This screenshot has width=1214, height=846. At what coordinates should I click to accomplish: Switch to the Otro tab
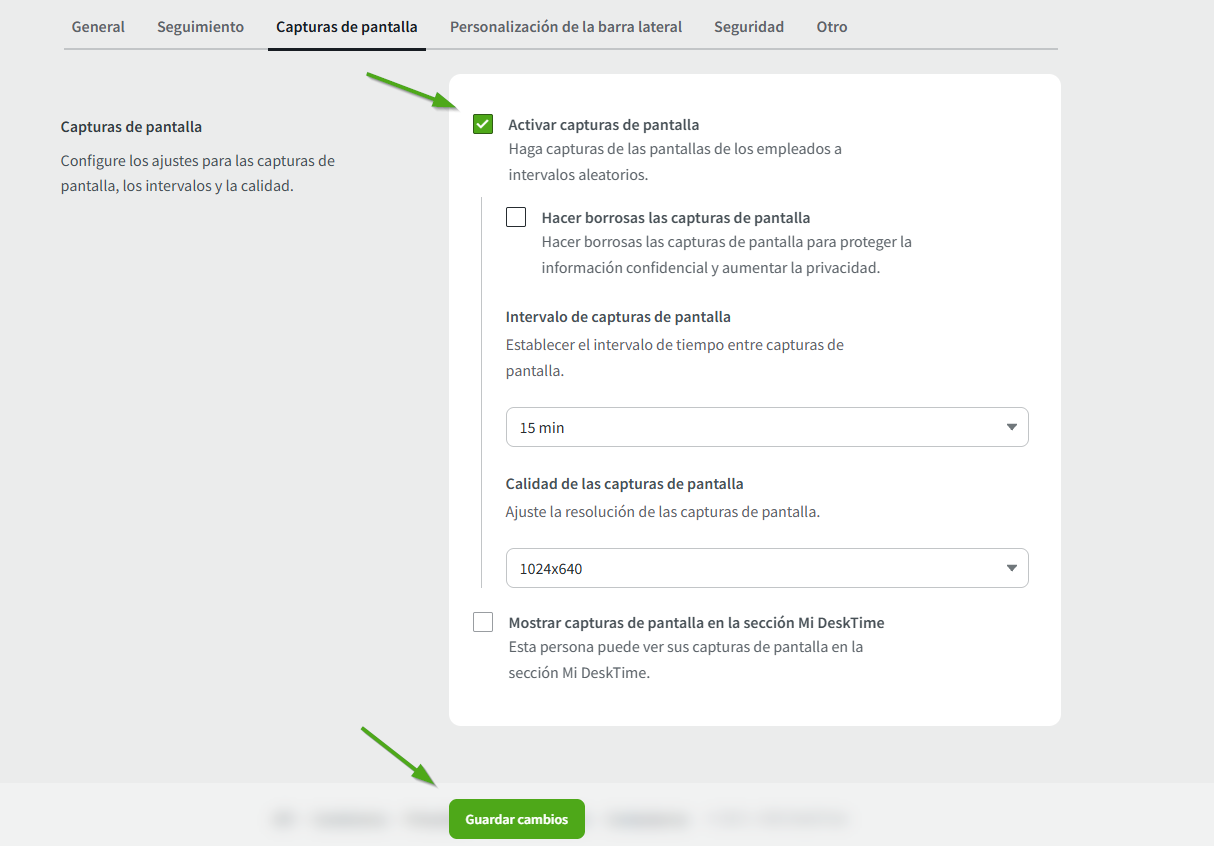pos(831,27)
